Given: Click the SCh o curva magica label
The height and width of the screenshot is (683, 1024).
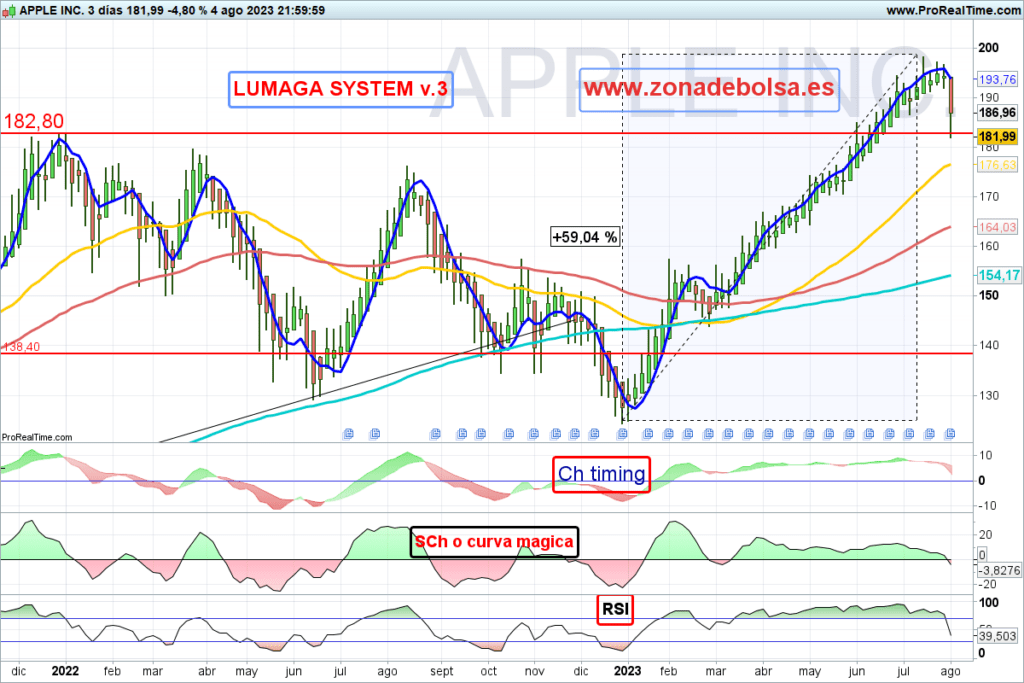Looking at the screenshot, I should (x=494, y=542).
